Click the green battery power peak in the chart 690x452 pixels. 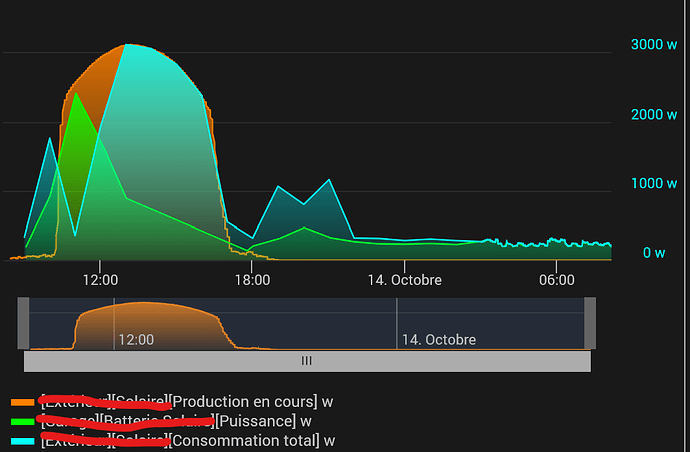point(76,93)
